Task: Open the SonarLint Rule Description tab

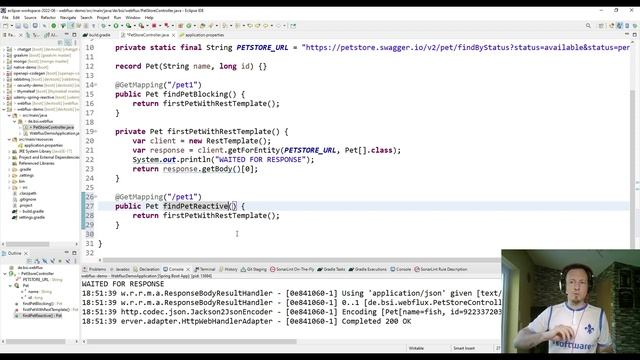Action: (x=441, y=269)
